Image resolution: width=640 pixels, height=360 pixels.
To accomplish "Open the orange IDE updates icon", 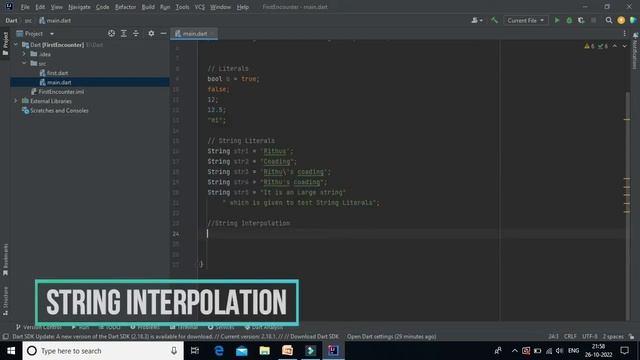I will [x=621, y=20].
